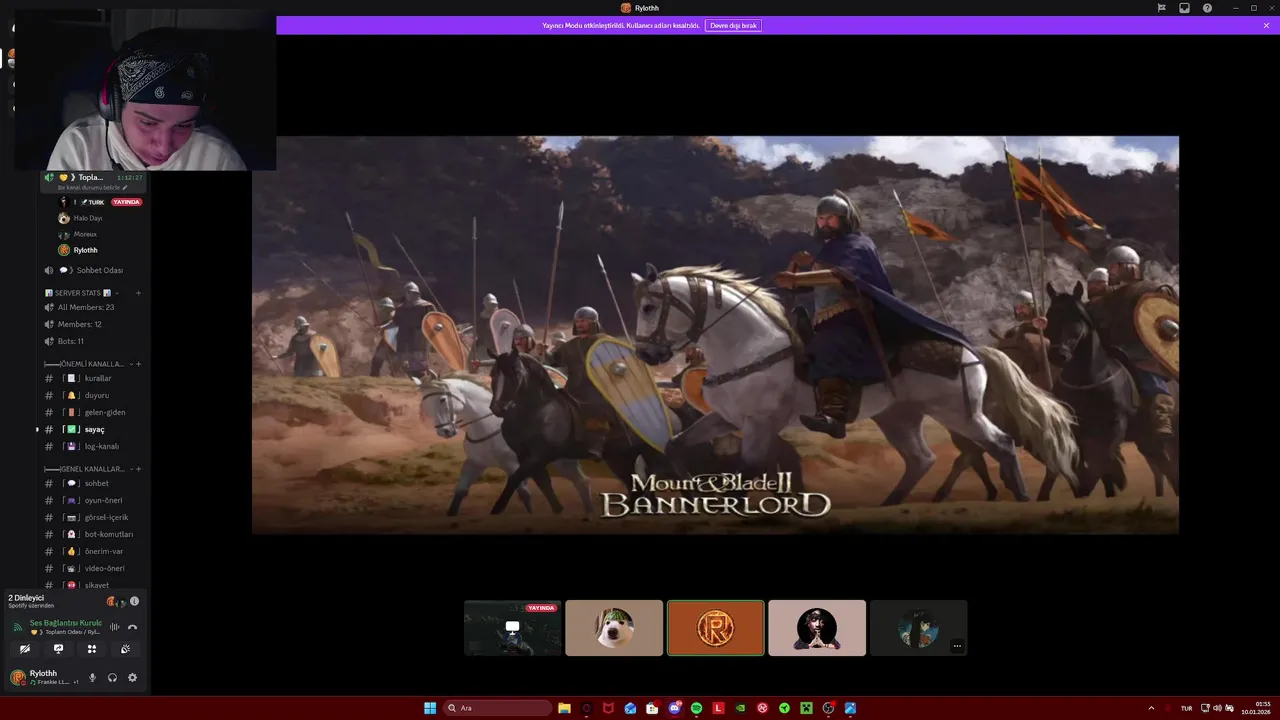Click green voice connection signal icon
1280x720 pixels.
17,627
